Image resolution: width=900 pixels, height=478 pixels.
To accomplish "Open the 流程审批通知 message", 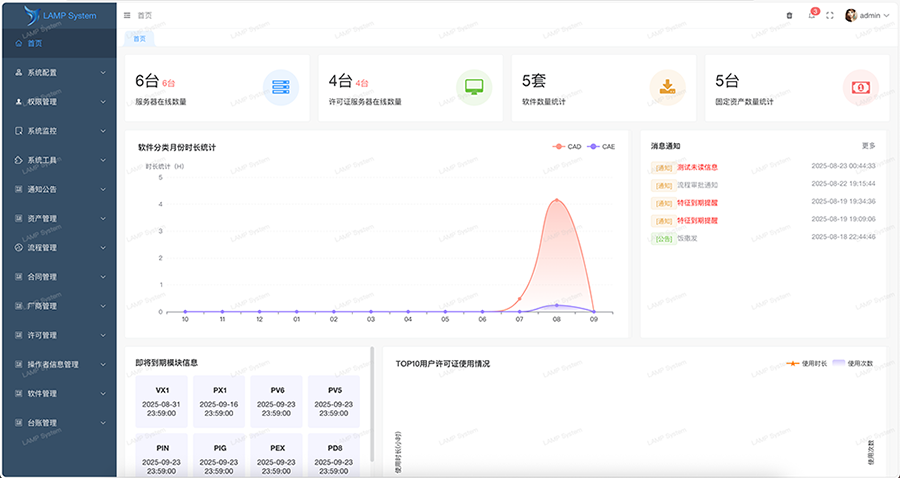I will click(697, 185).
